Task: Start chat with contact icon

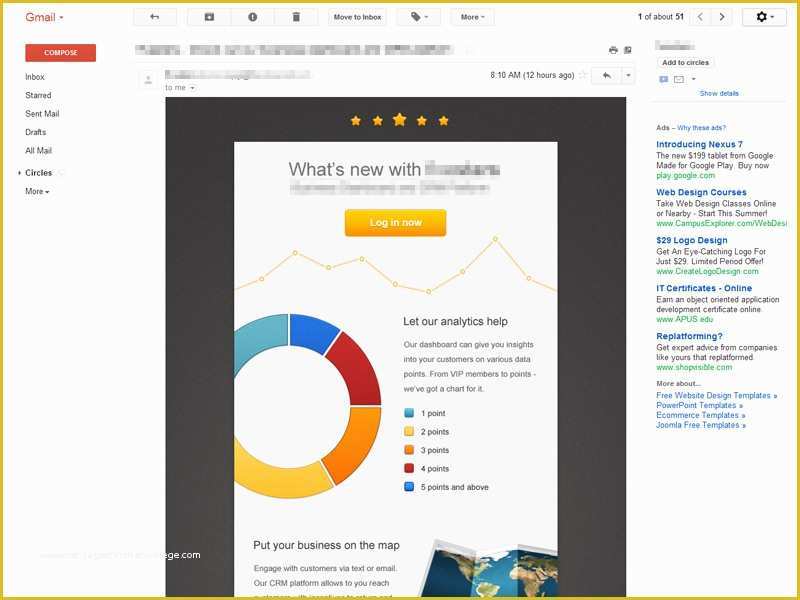Action: point(664,79)
